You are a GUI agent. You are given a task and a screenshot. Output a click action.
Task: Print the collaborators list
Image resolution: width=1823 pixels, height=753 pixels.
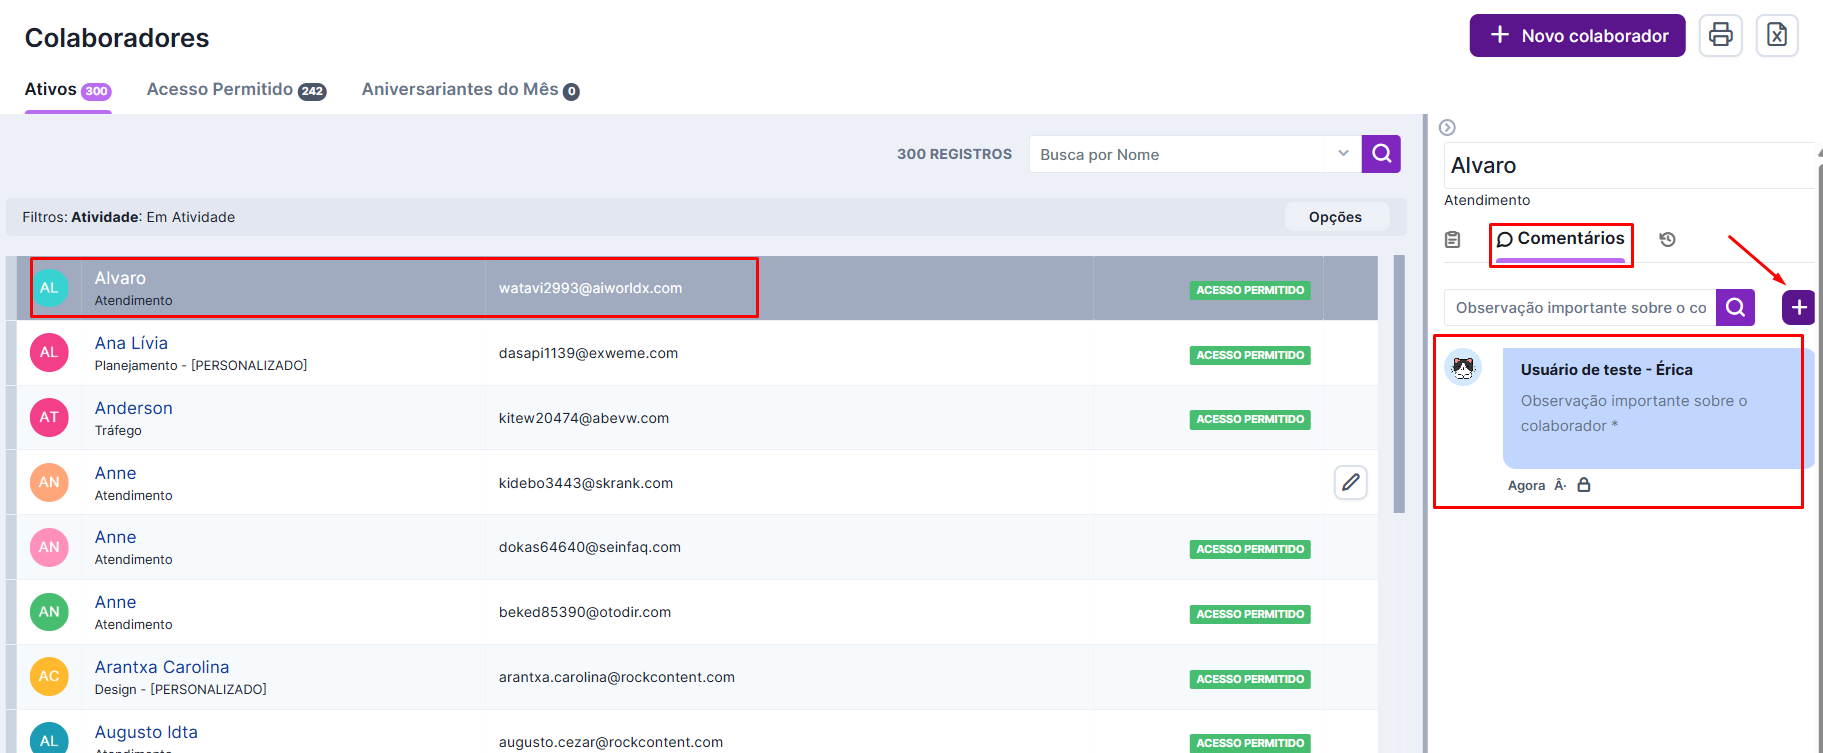(1720, 35)
